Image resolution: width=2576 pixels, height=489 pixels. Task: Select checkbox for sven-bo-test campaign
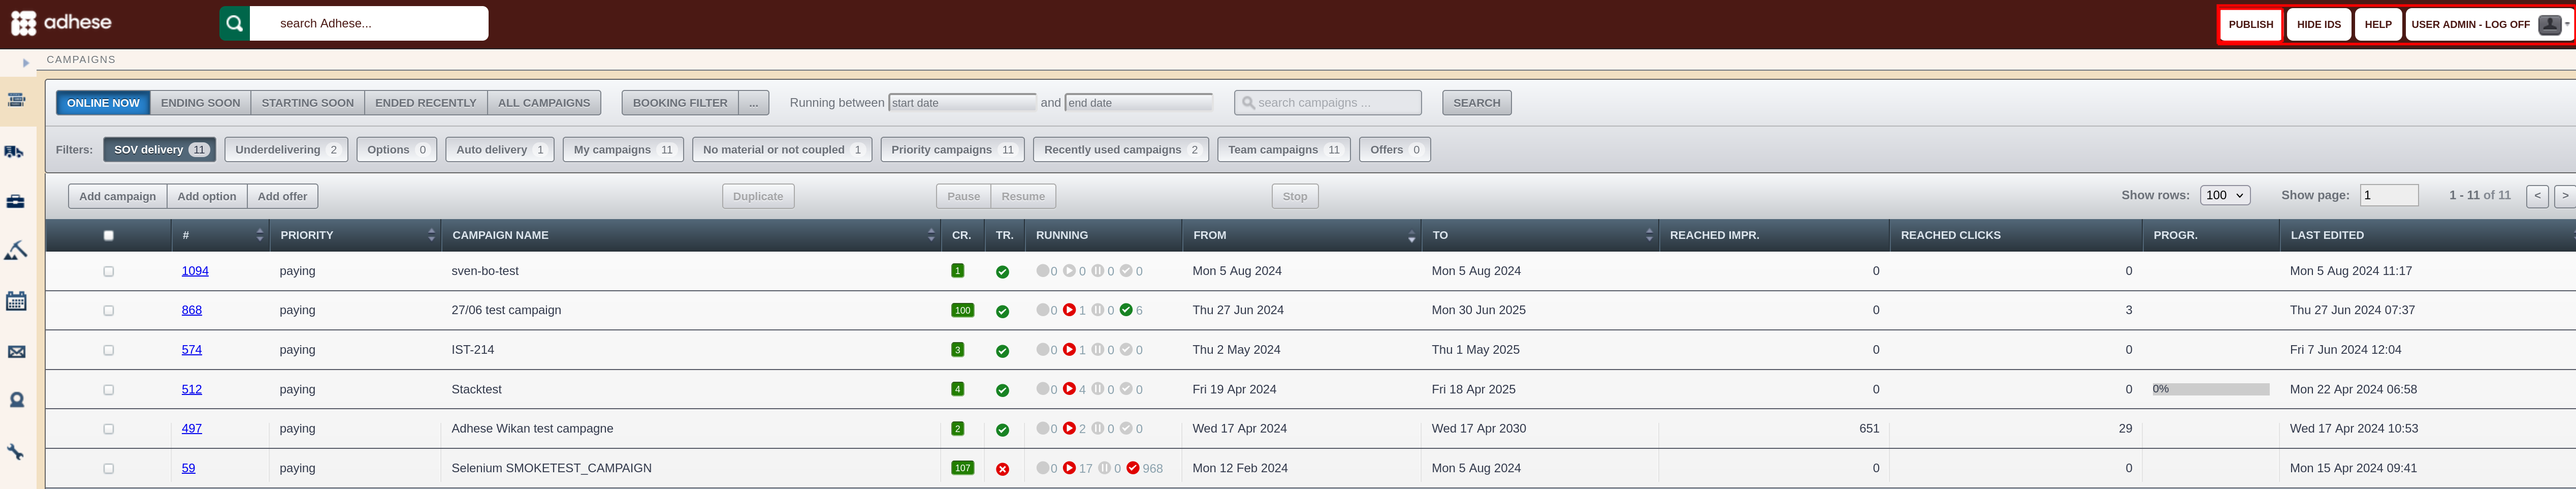click(109, 271)
